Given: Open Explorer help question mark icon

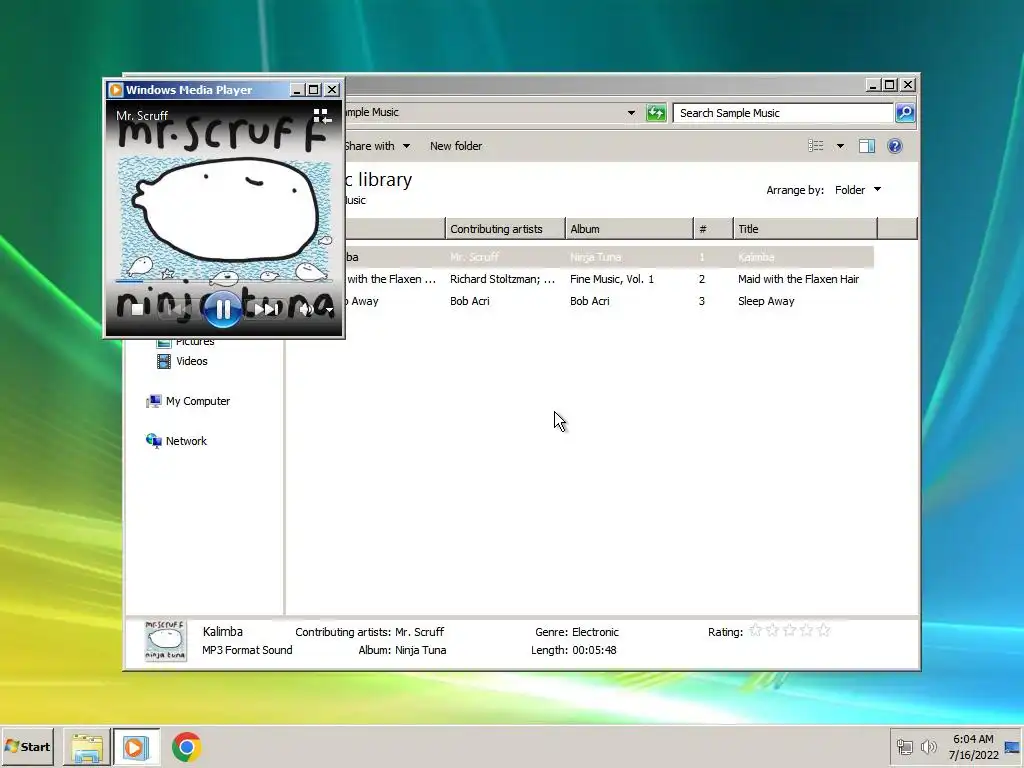Looking at the screenshot, I should [895, 146].
